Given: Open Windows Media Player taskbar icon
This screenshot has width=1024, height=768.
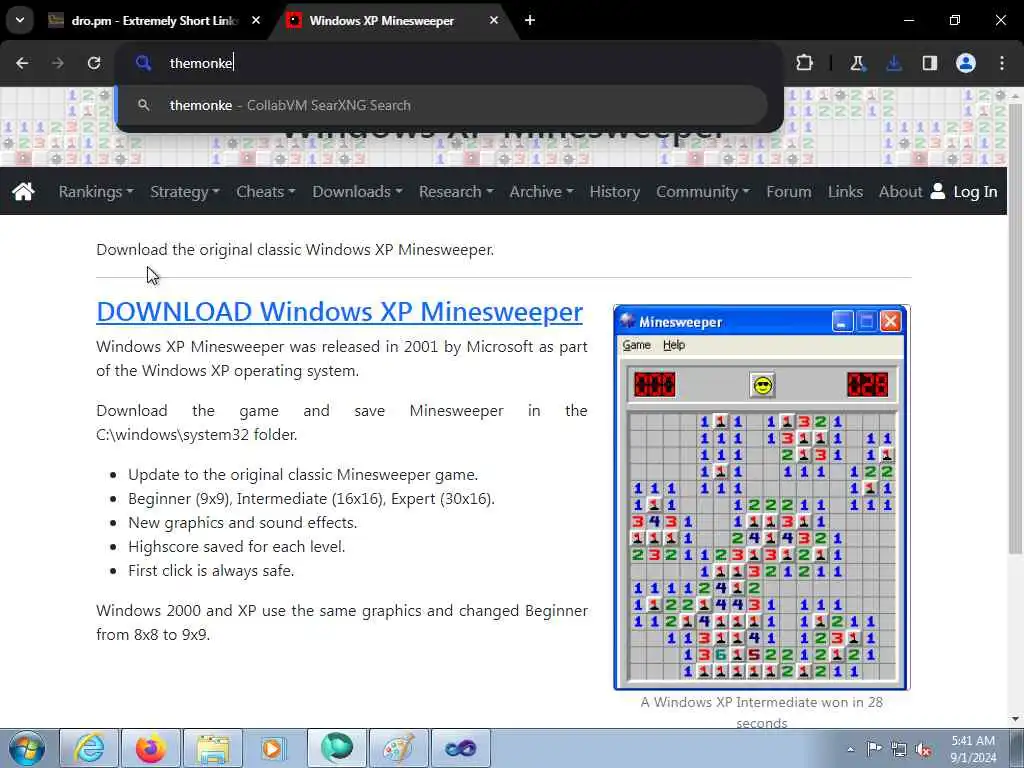Looking at the screenshot, I should click(274, 748).
